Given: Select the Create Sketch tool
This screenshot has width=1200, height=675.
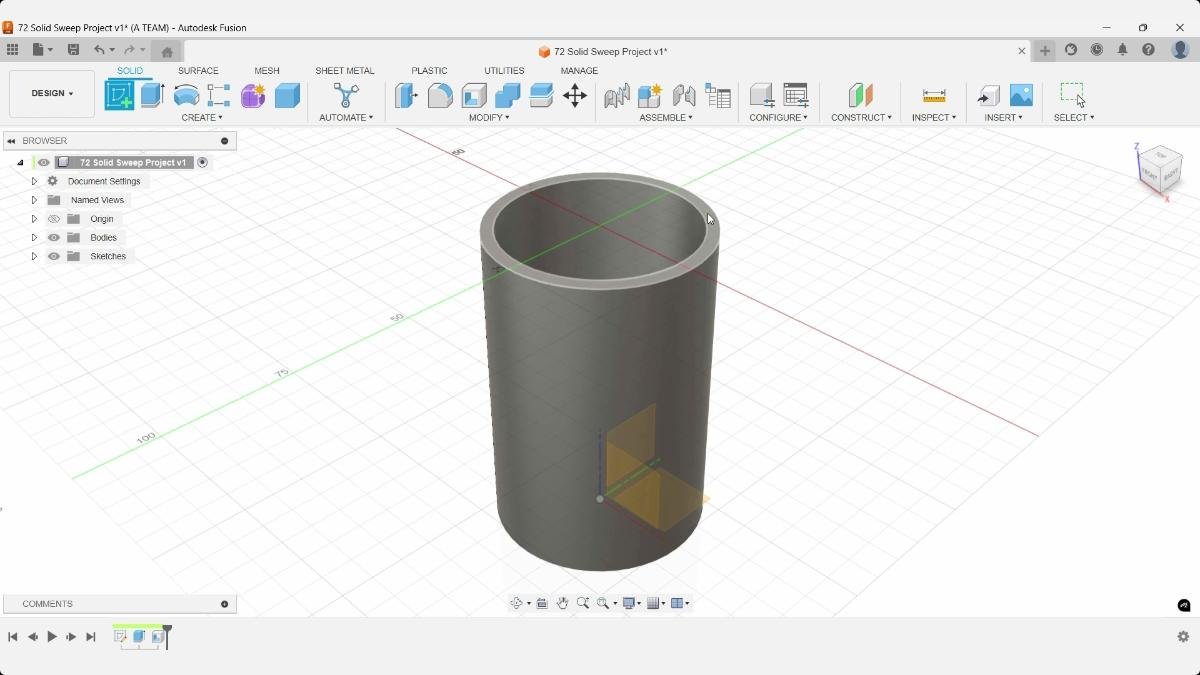Looking at the screenshot, I should 119,95.
